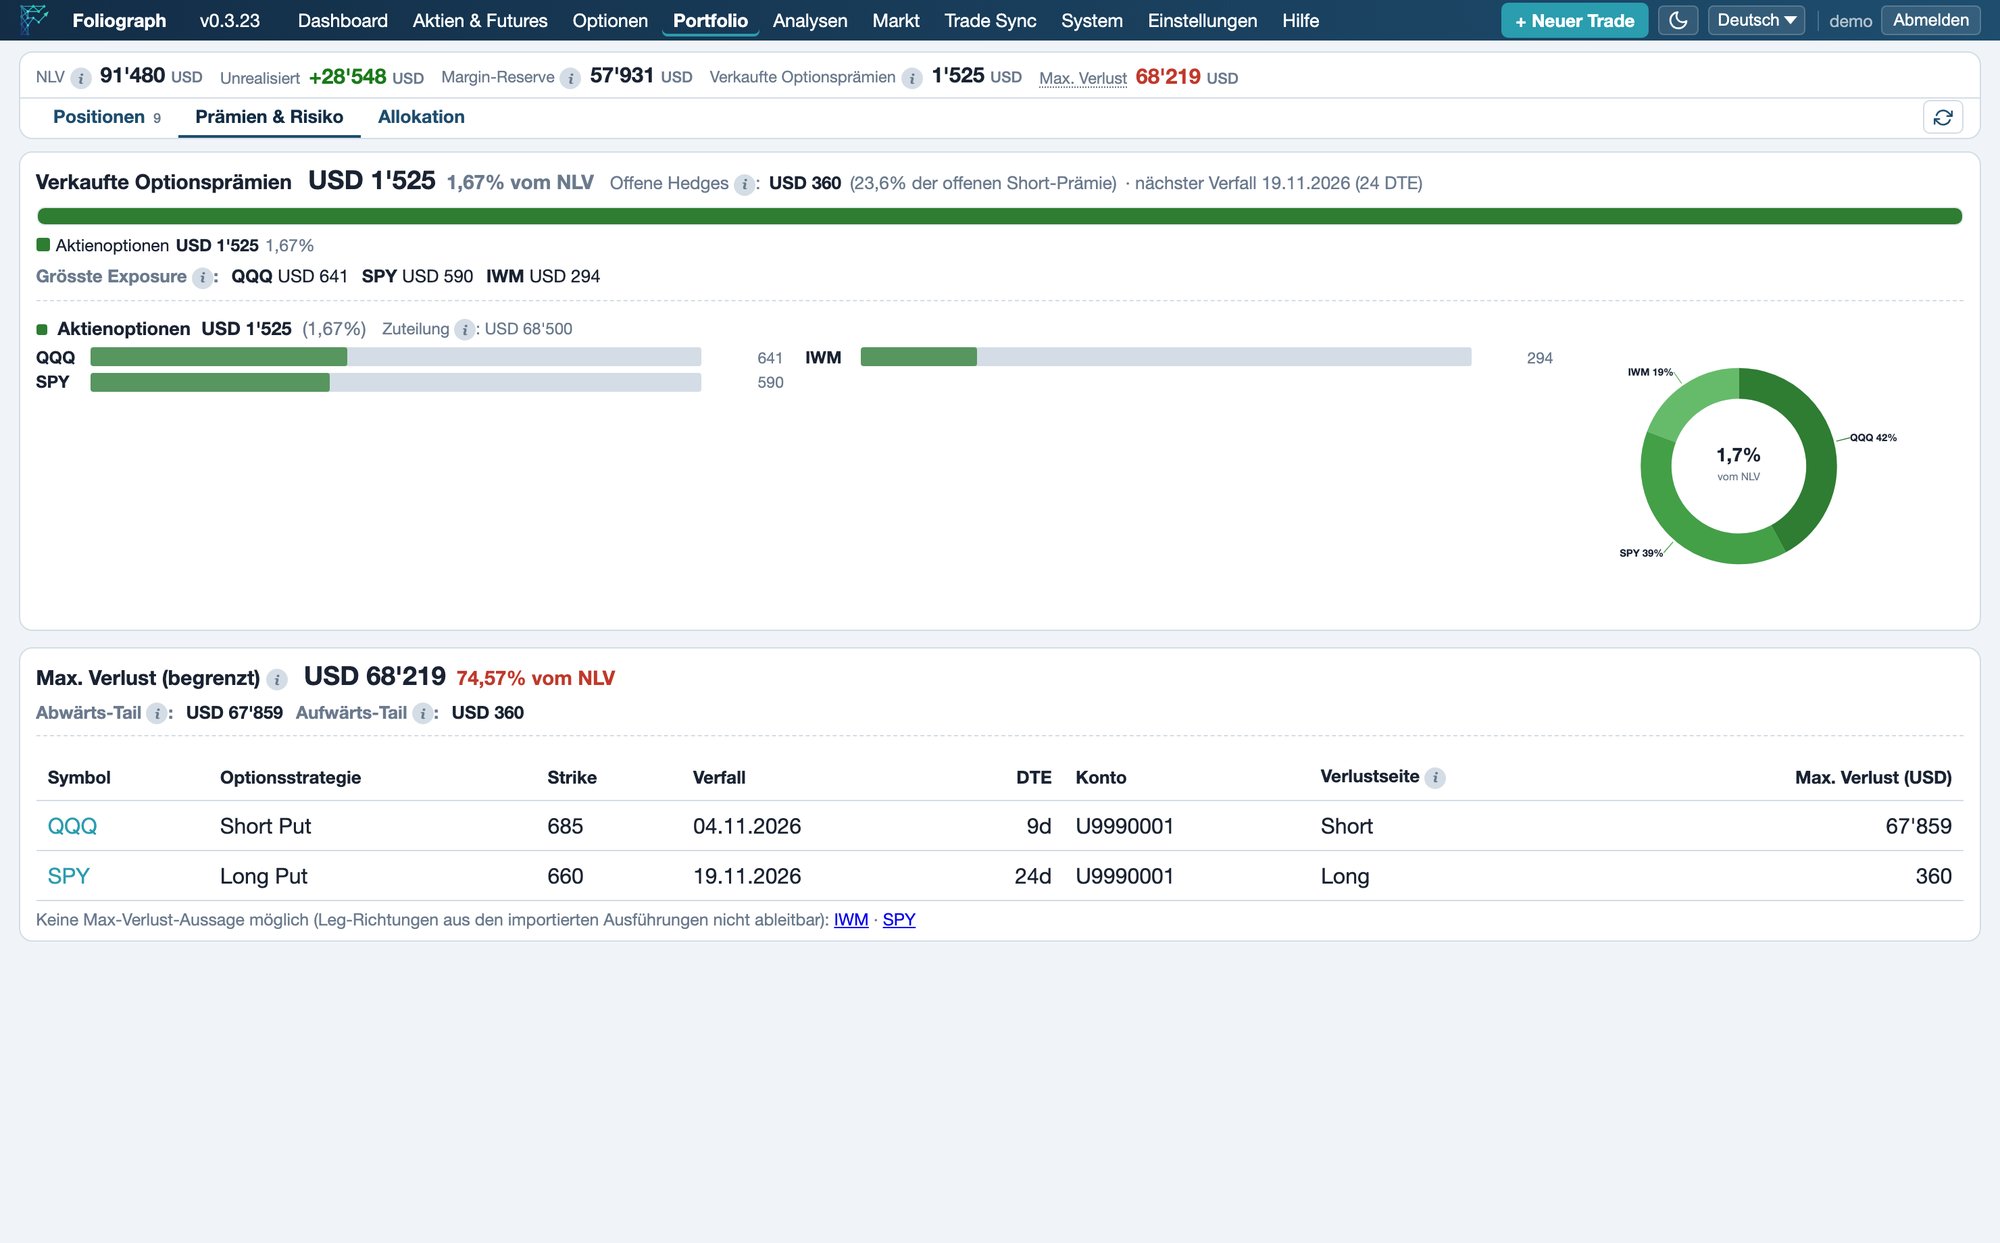This screenshot has height=1243, width=2000.
Task: Open Trade Sync menu item
Action: coord(990,20)
